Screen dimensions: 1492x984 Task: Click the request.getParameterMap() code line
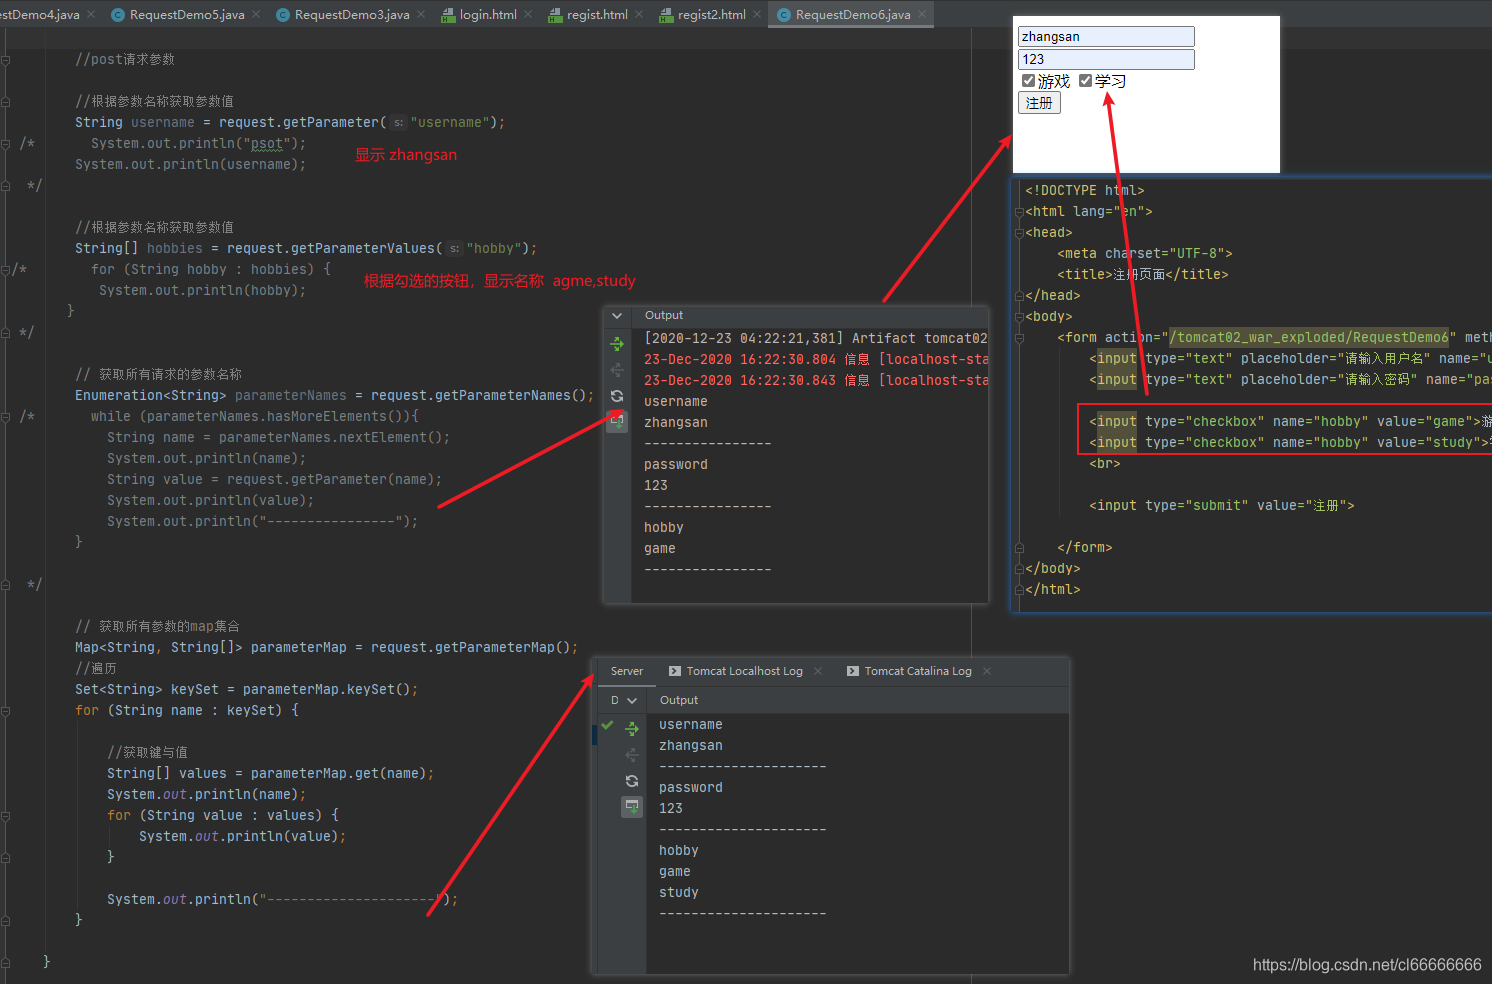[x=326, y=647]
